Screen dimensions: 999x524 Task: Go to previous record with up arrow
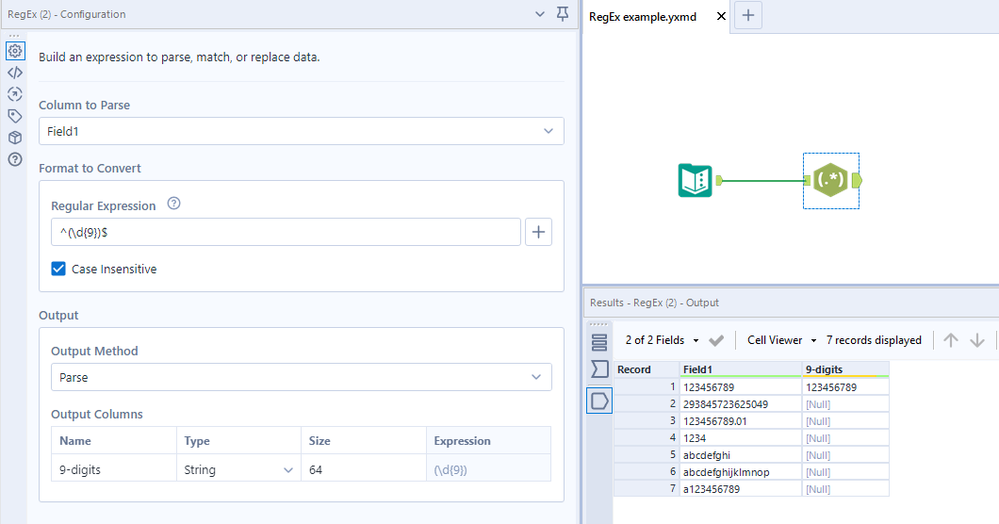click(951, 340)
